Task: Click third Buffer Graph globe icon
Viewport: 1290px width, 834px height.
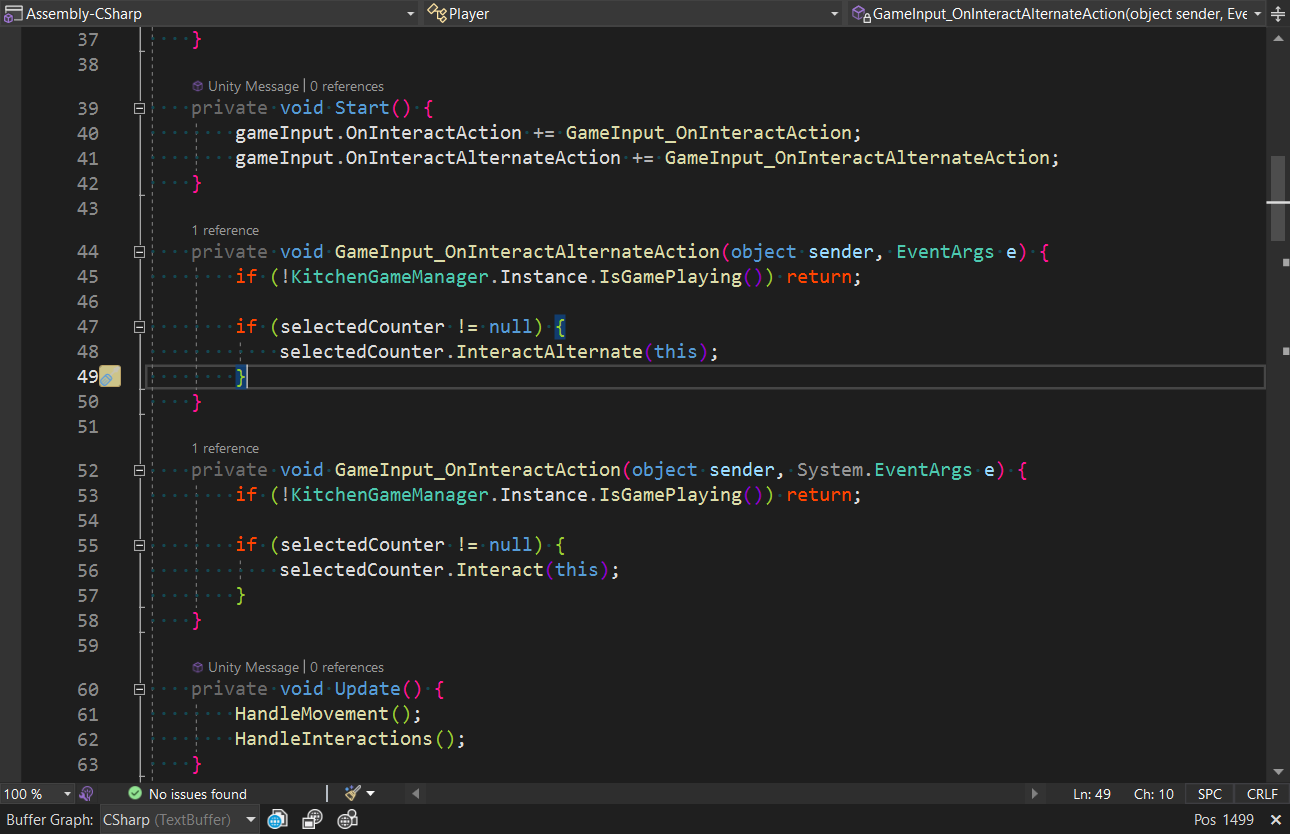Action: point(347,820)
